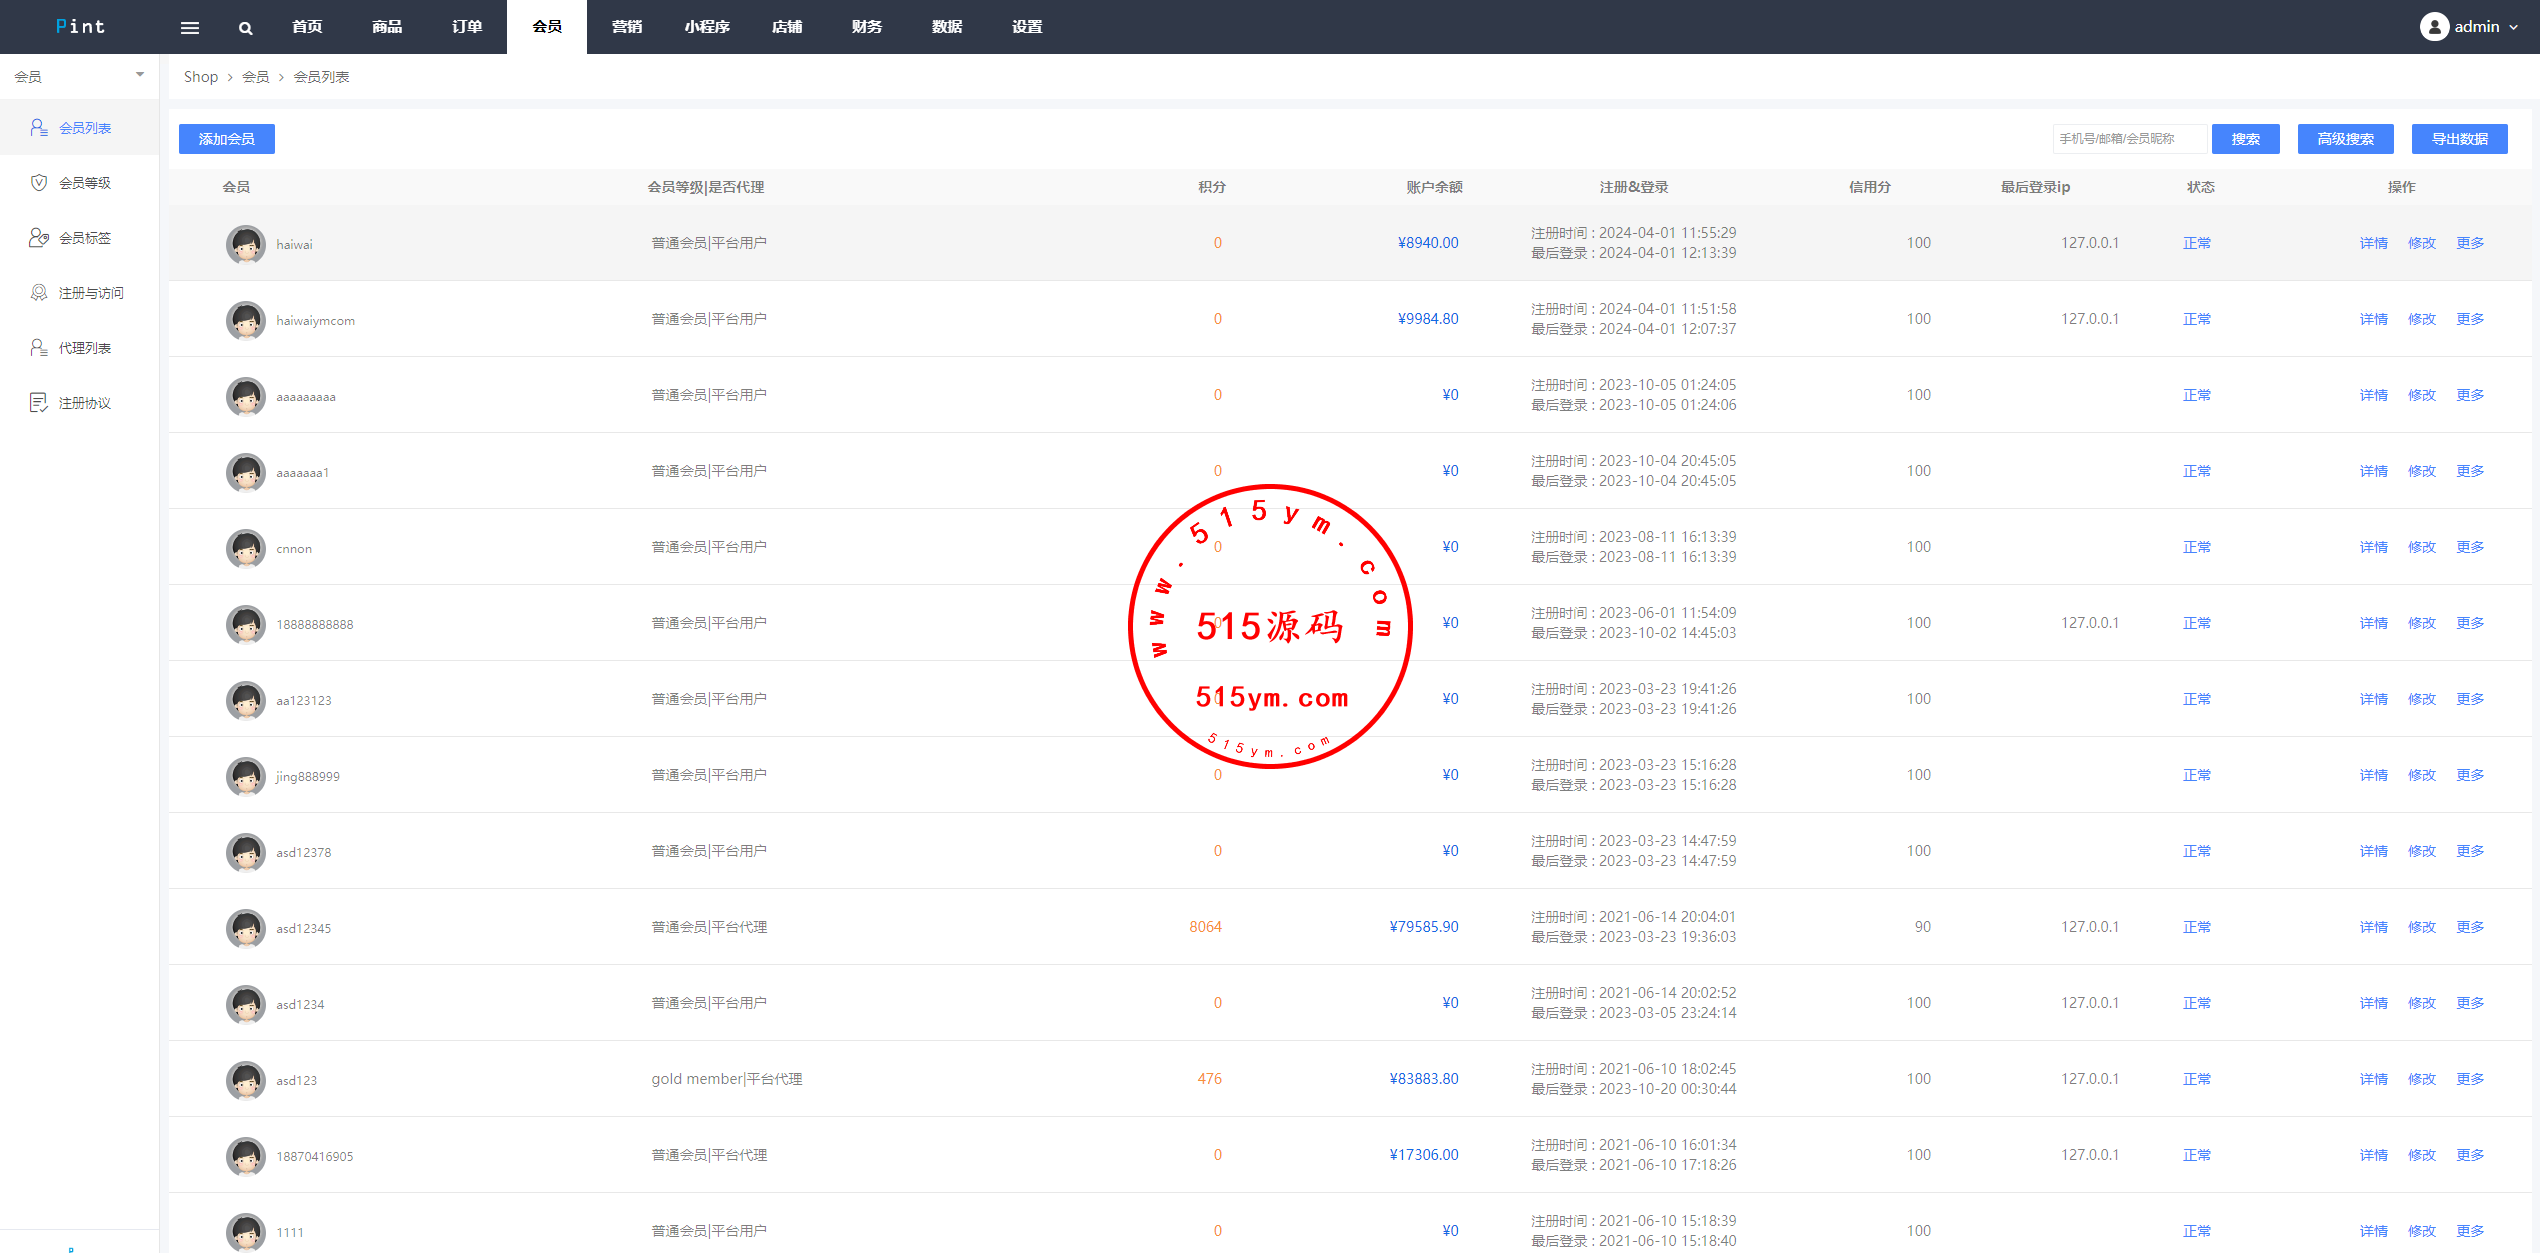The image size is (2540, 1253).
Task: Click the 导出数据 button
Action: 2459,139
